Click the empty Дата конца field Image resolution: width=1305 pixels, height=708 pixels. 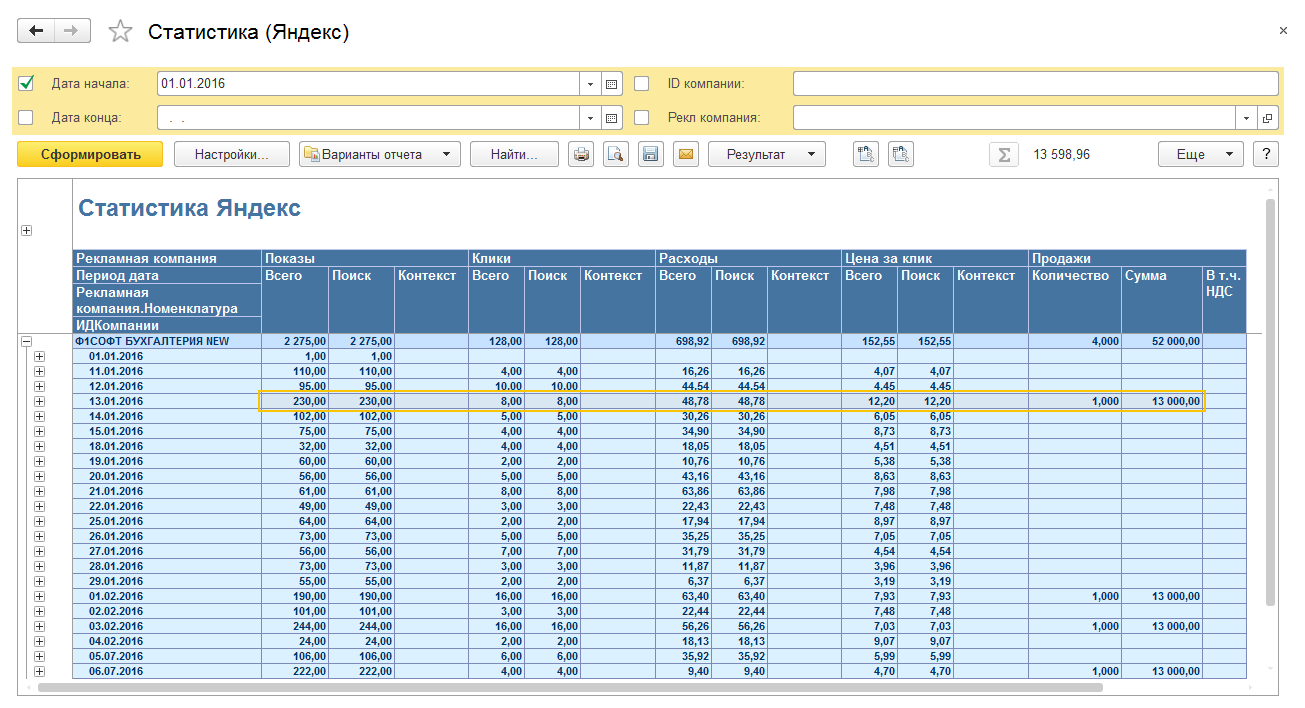369,118
